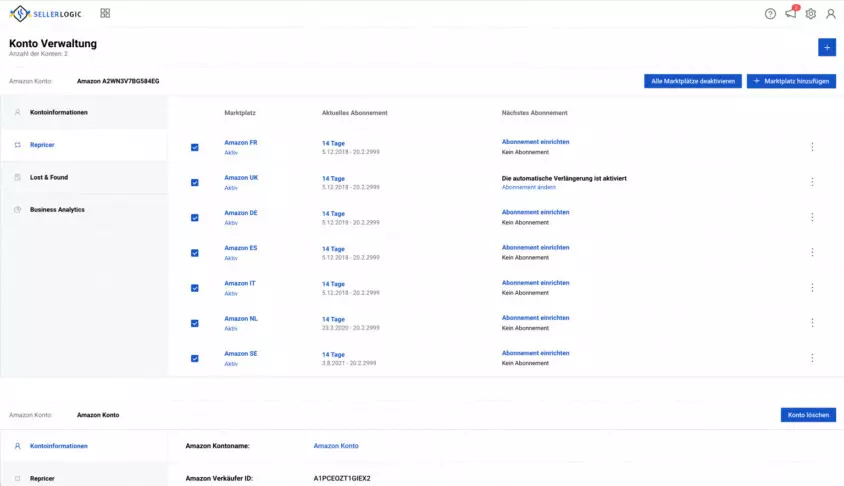Click account ID Amazon A2WN3V7BG584EG
844x486 pixels.
(x=118, y=81)
